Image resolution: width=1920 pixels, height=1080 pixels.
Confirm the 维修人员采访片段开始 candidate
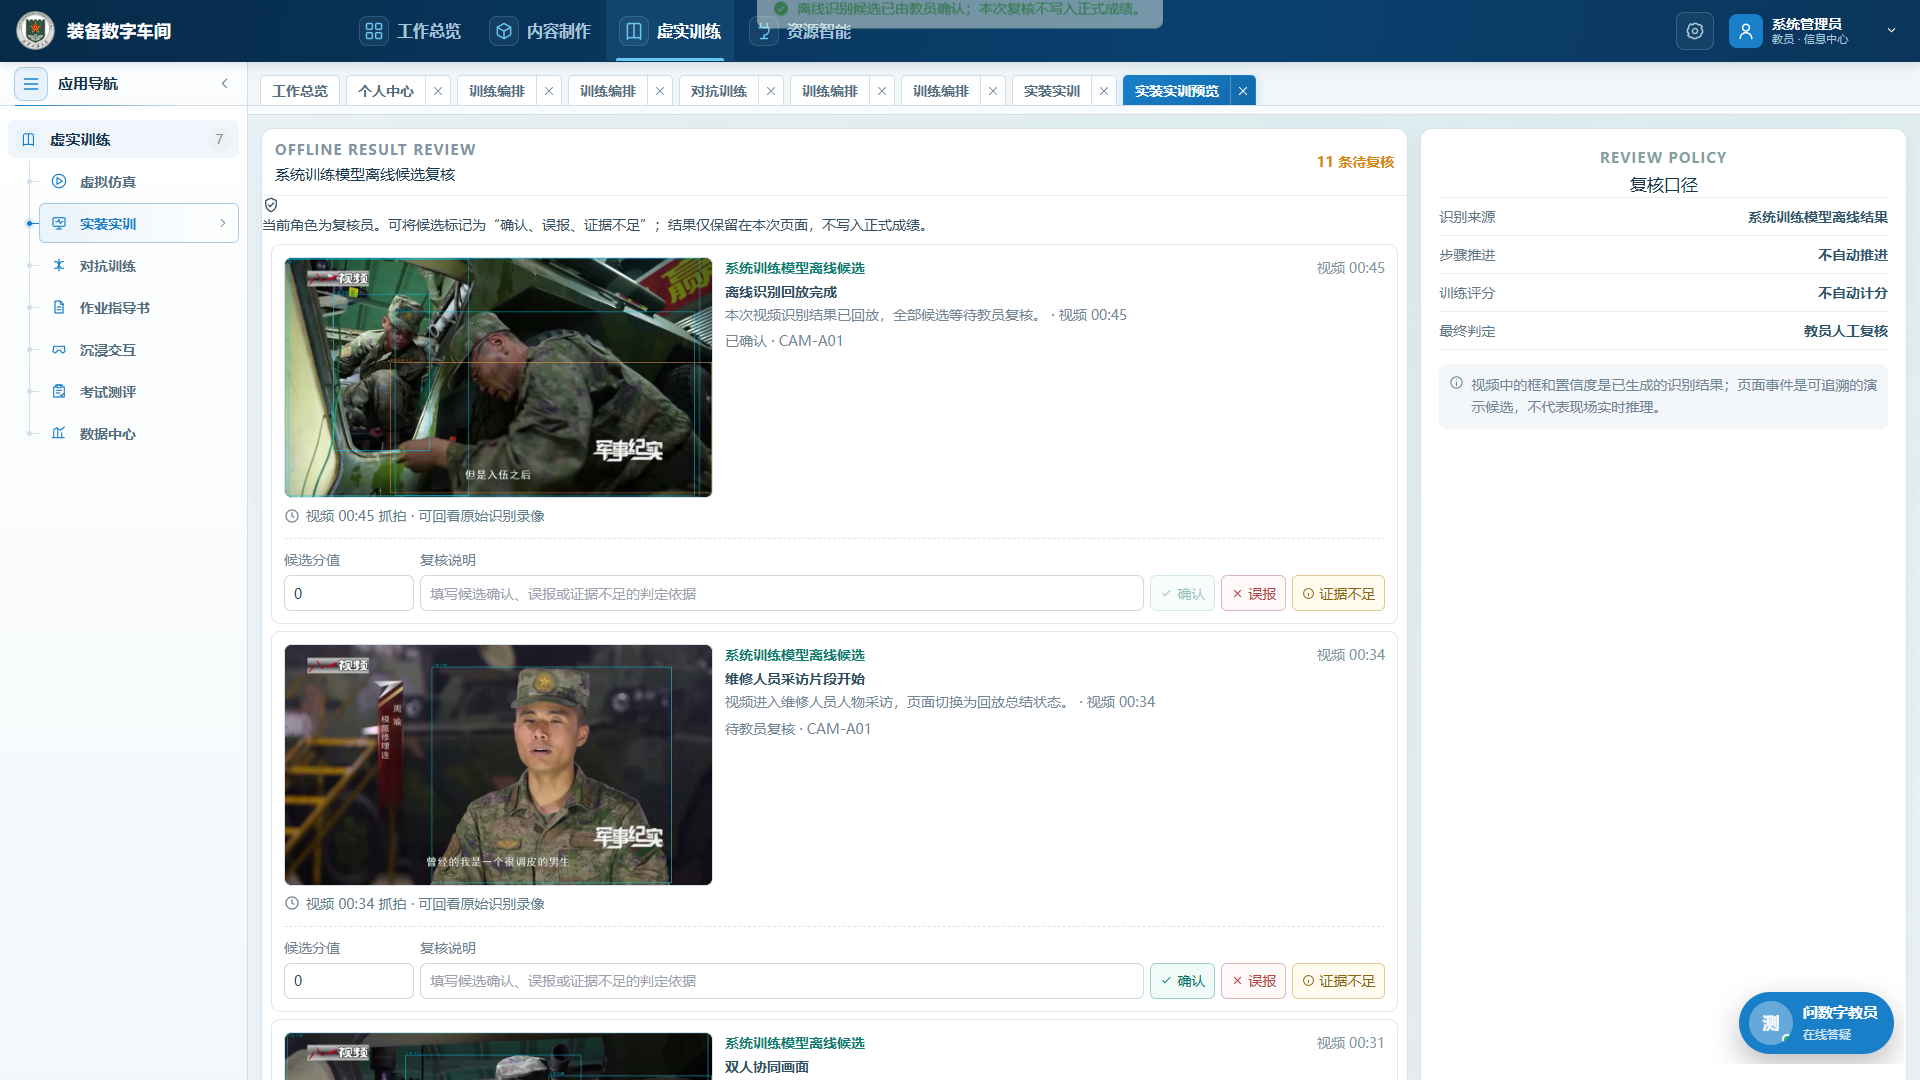[1182, 981]
